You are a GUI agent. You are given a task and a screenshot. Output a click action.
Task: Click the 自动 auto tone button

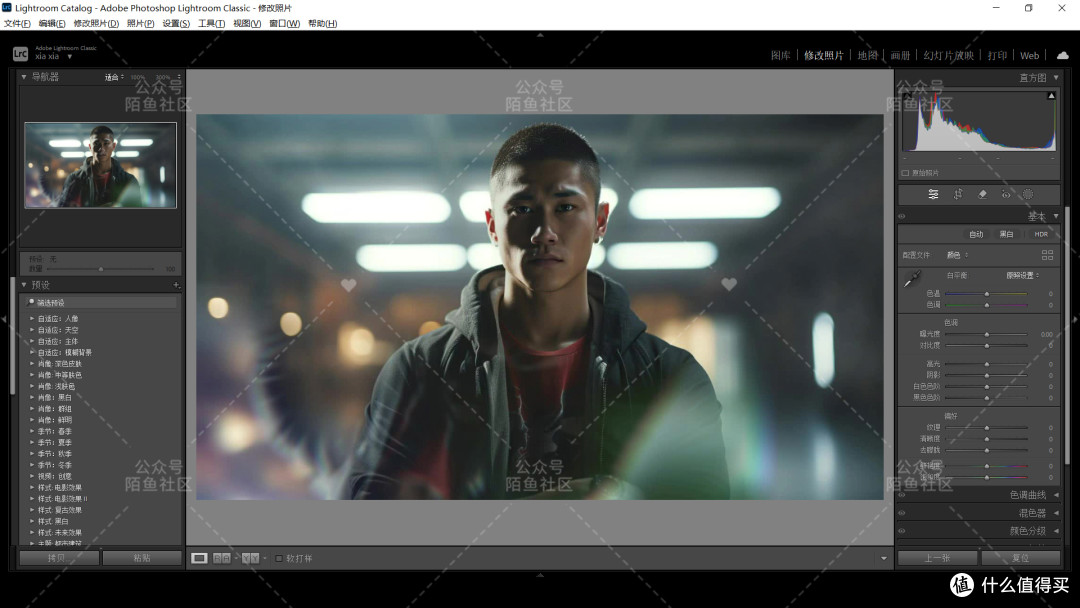click(976, 234)
